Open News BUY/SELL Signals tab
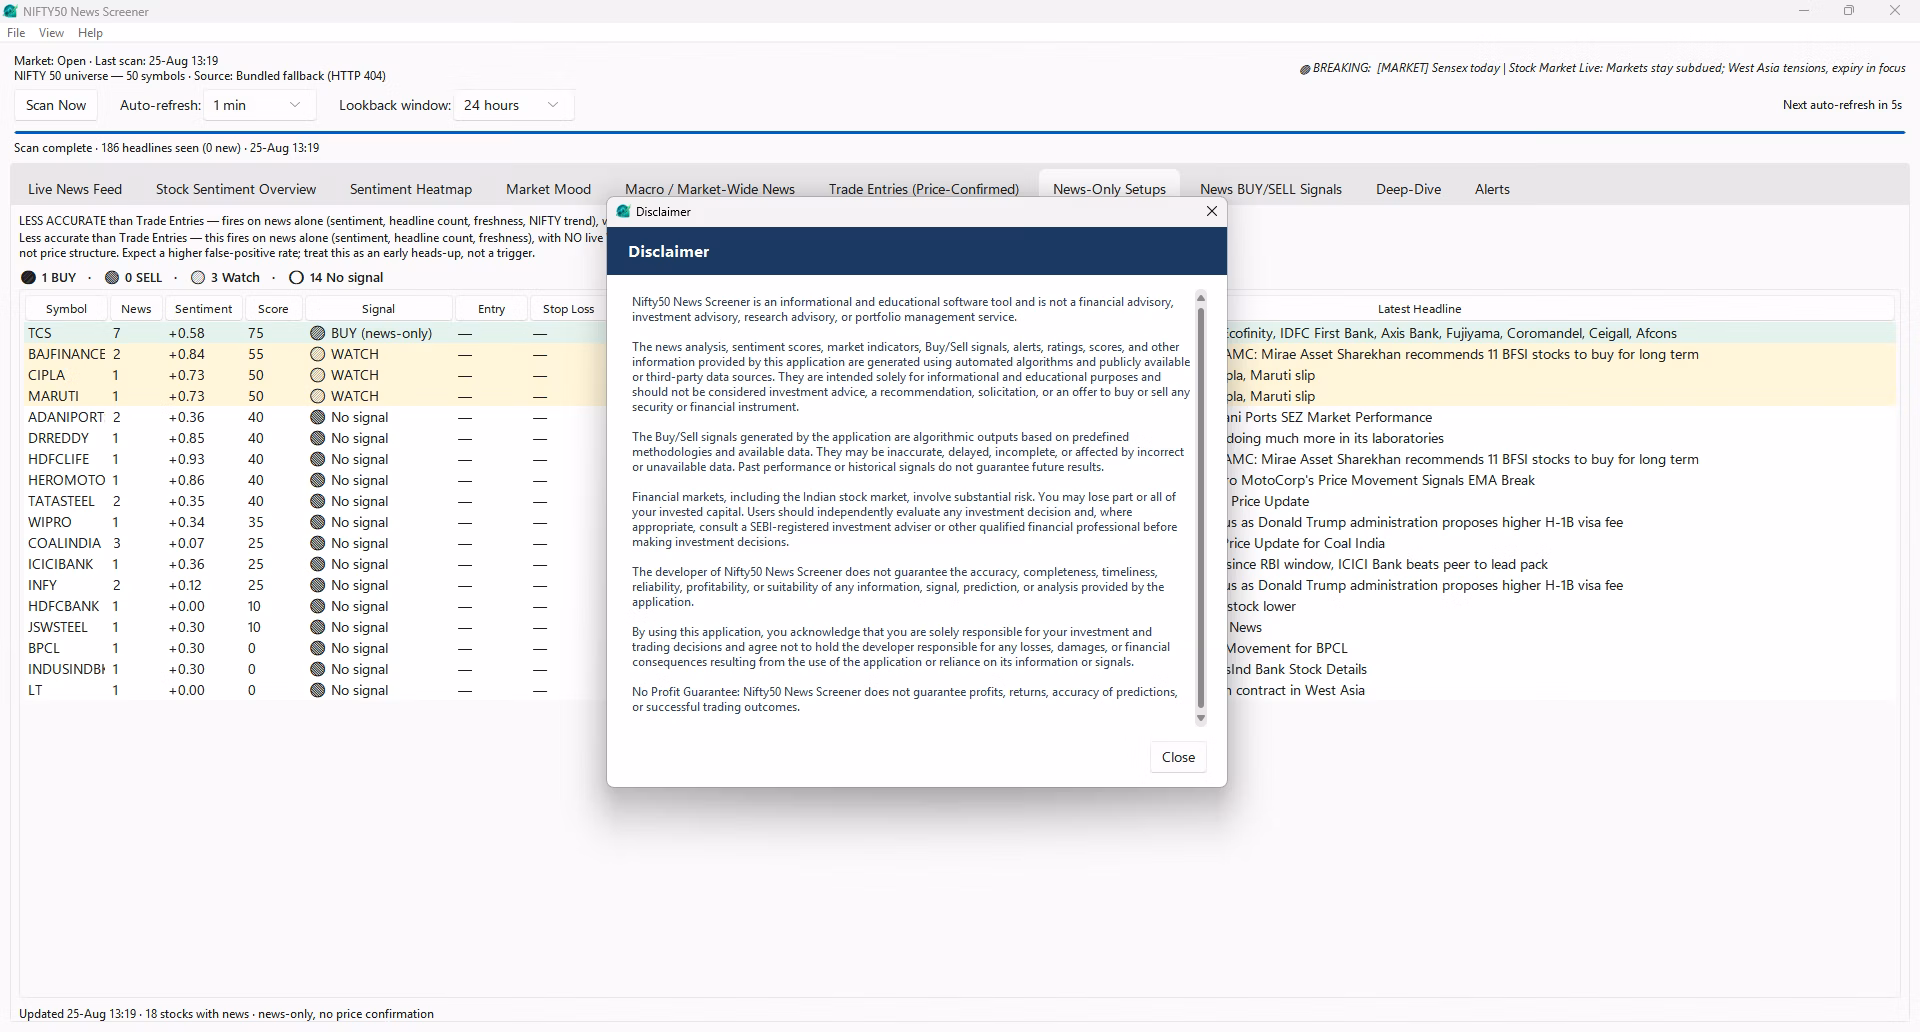This screenshot has width=1920, height=1032. coord(1271,189)
